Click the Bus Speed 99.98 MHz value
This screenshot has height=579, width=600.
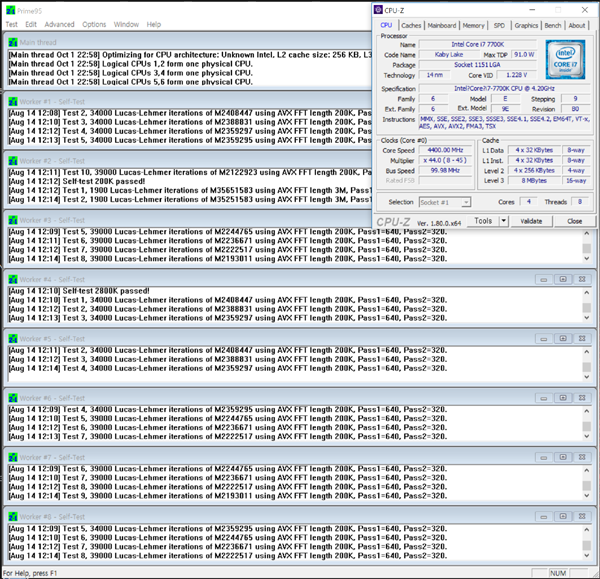(445, 170)
